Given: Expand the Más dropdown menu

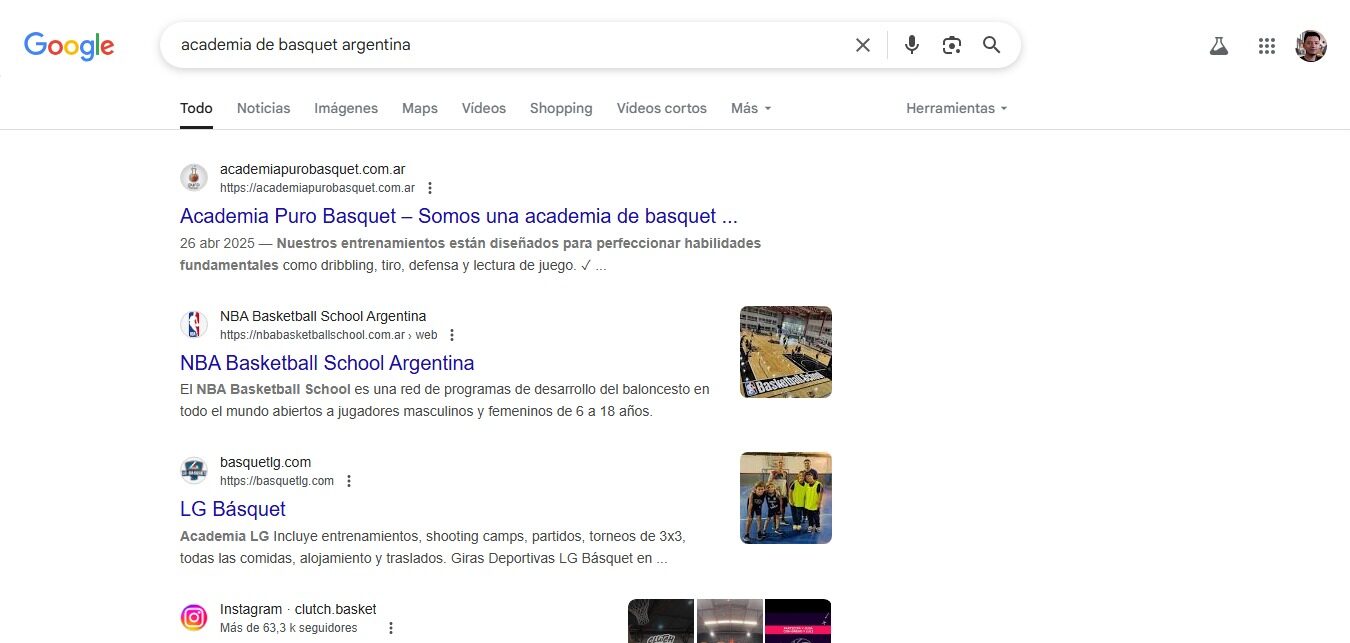Looking at the screenshot, I should click(x=751, y=108).
